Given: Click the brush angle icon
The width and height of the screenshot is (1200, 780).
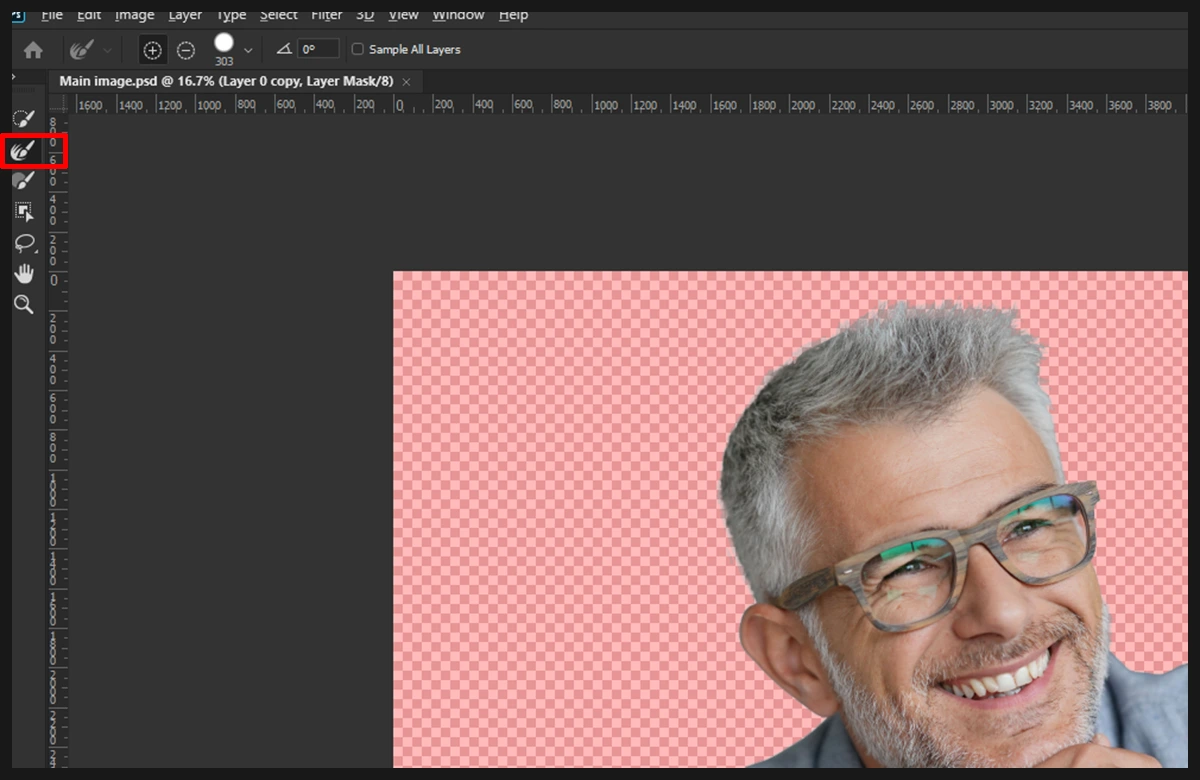Looking at the screenshot, I should point(284,49).
